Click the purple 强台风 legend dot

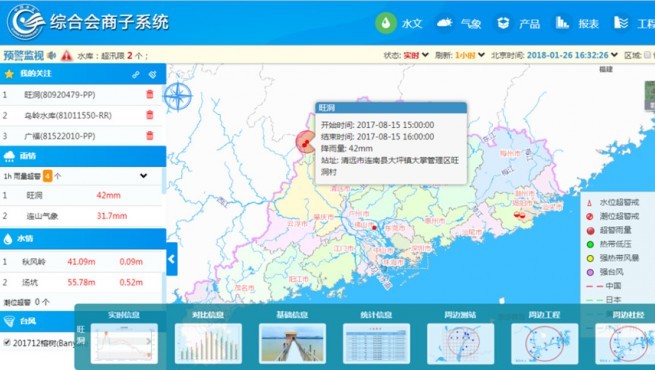coord(590,272)
